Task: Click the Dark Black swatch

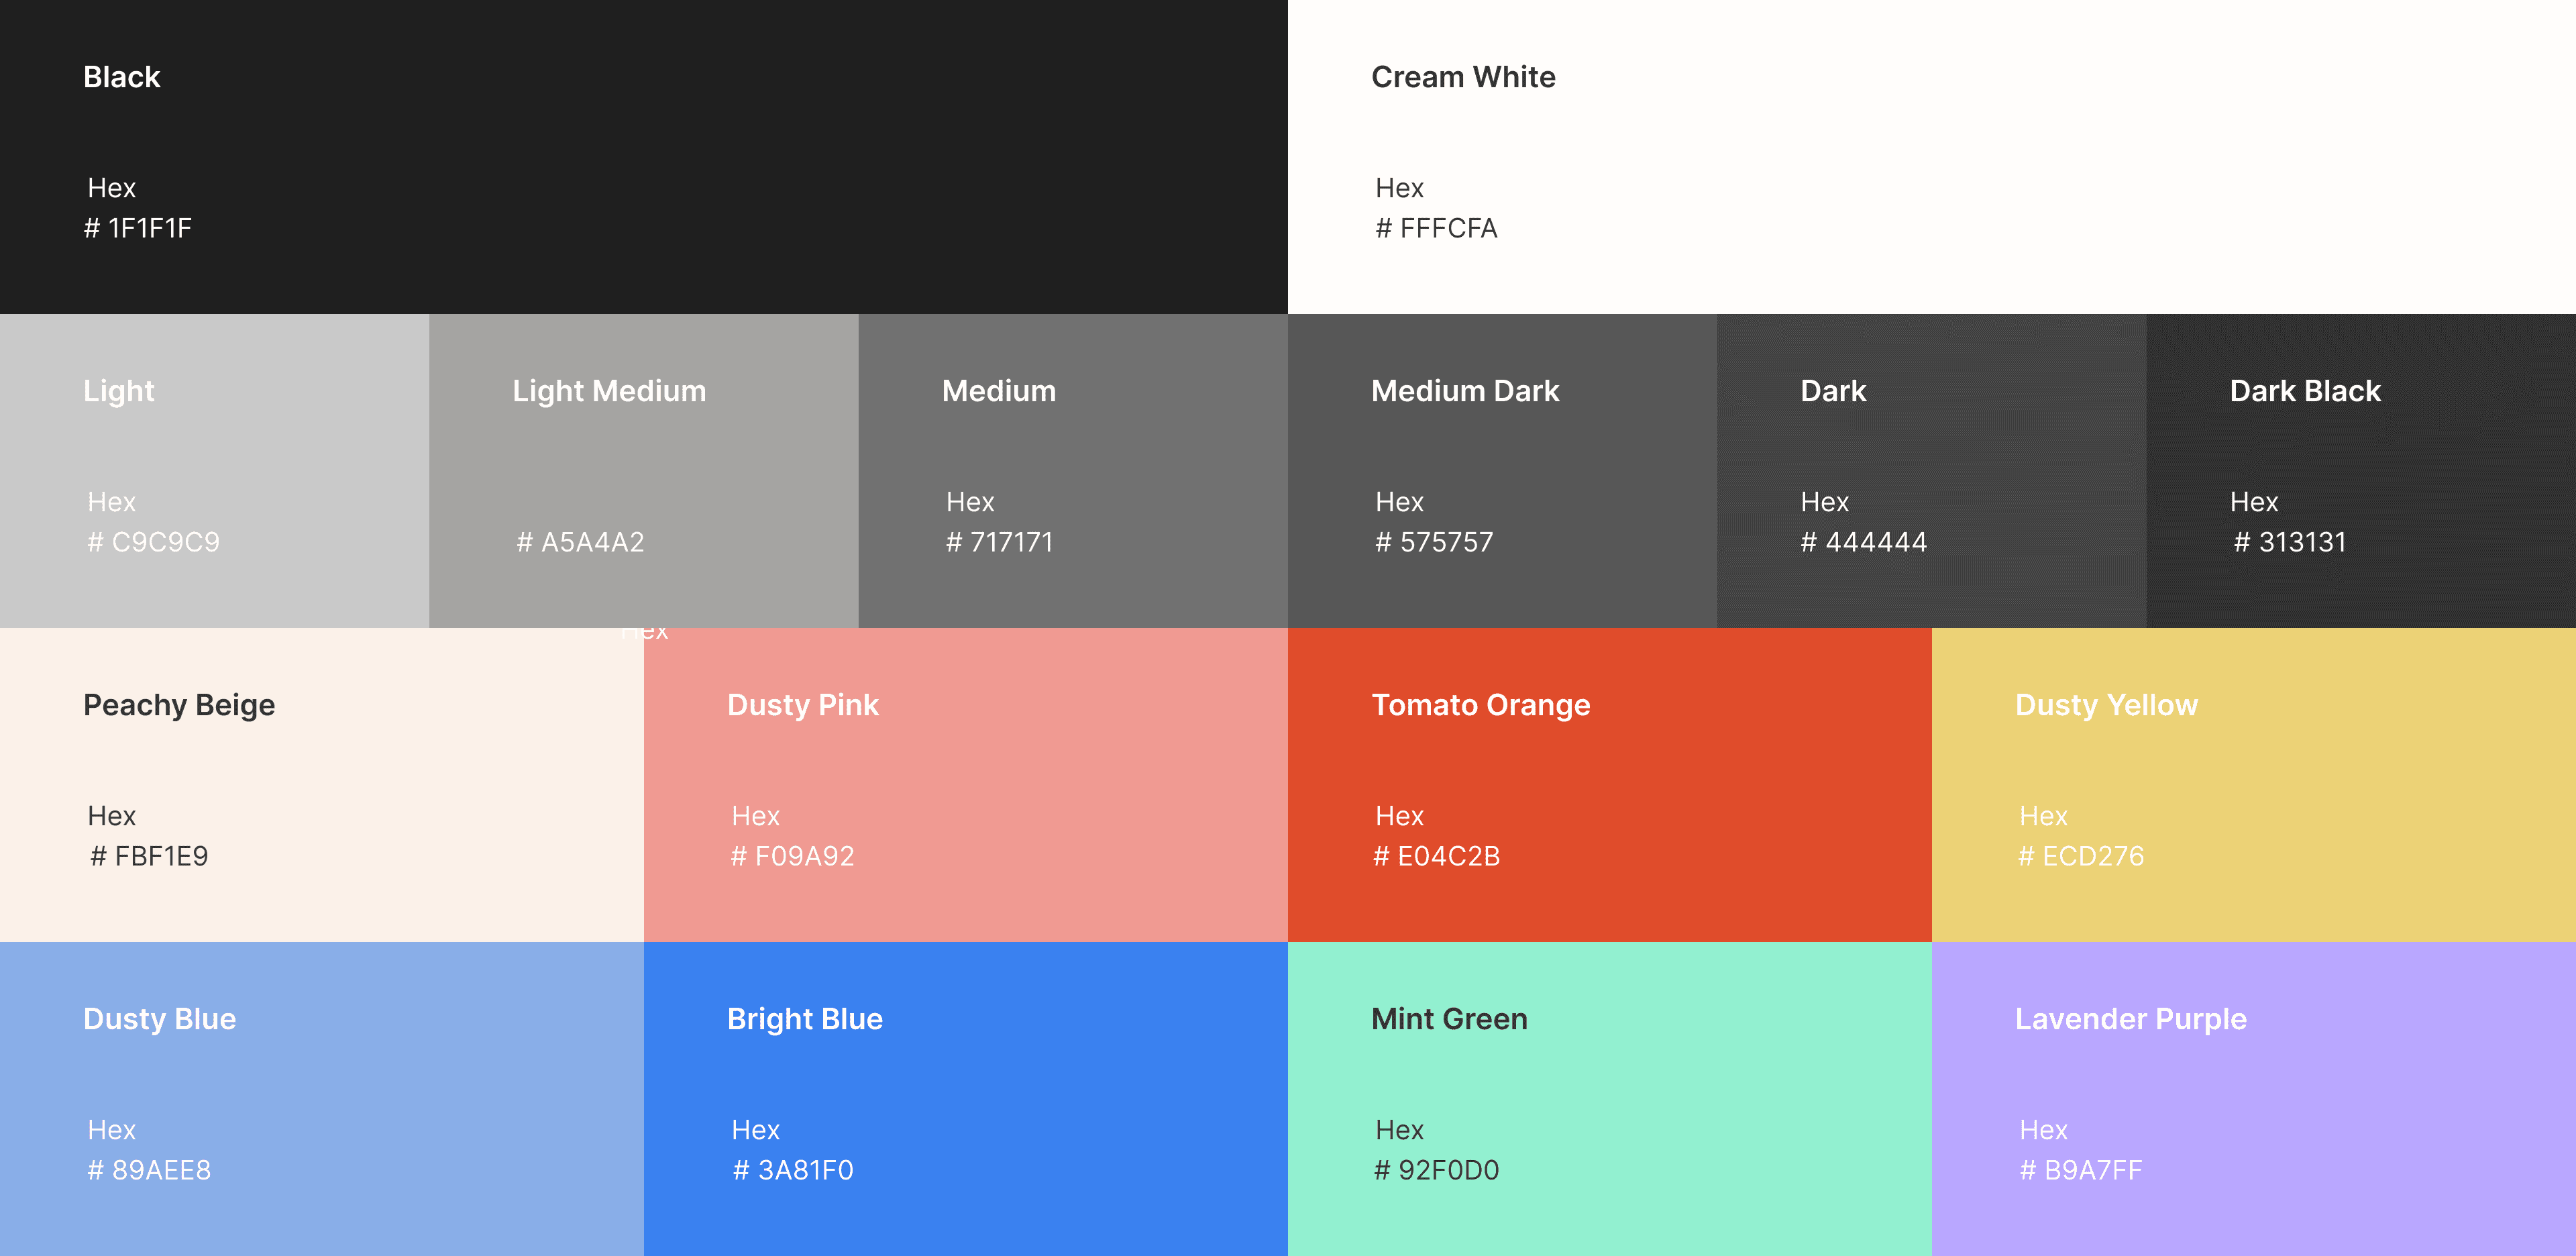Action: [x=2360, y=470]
